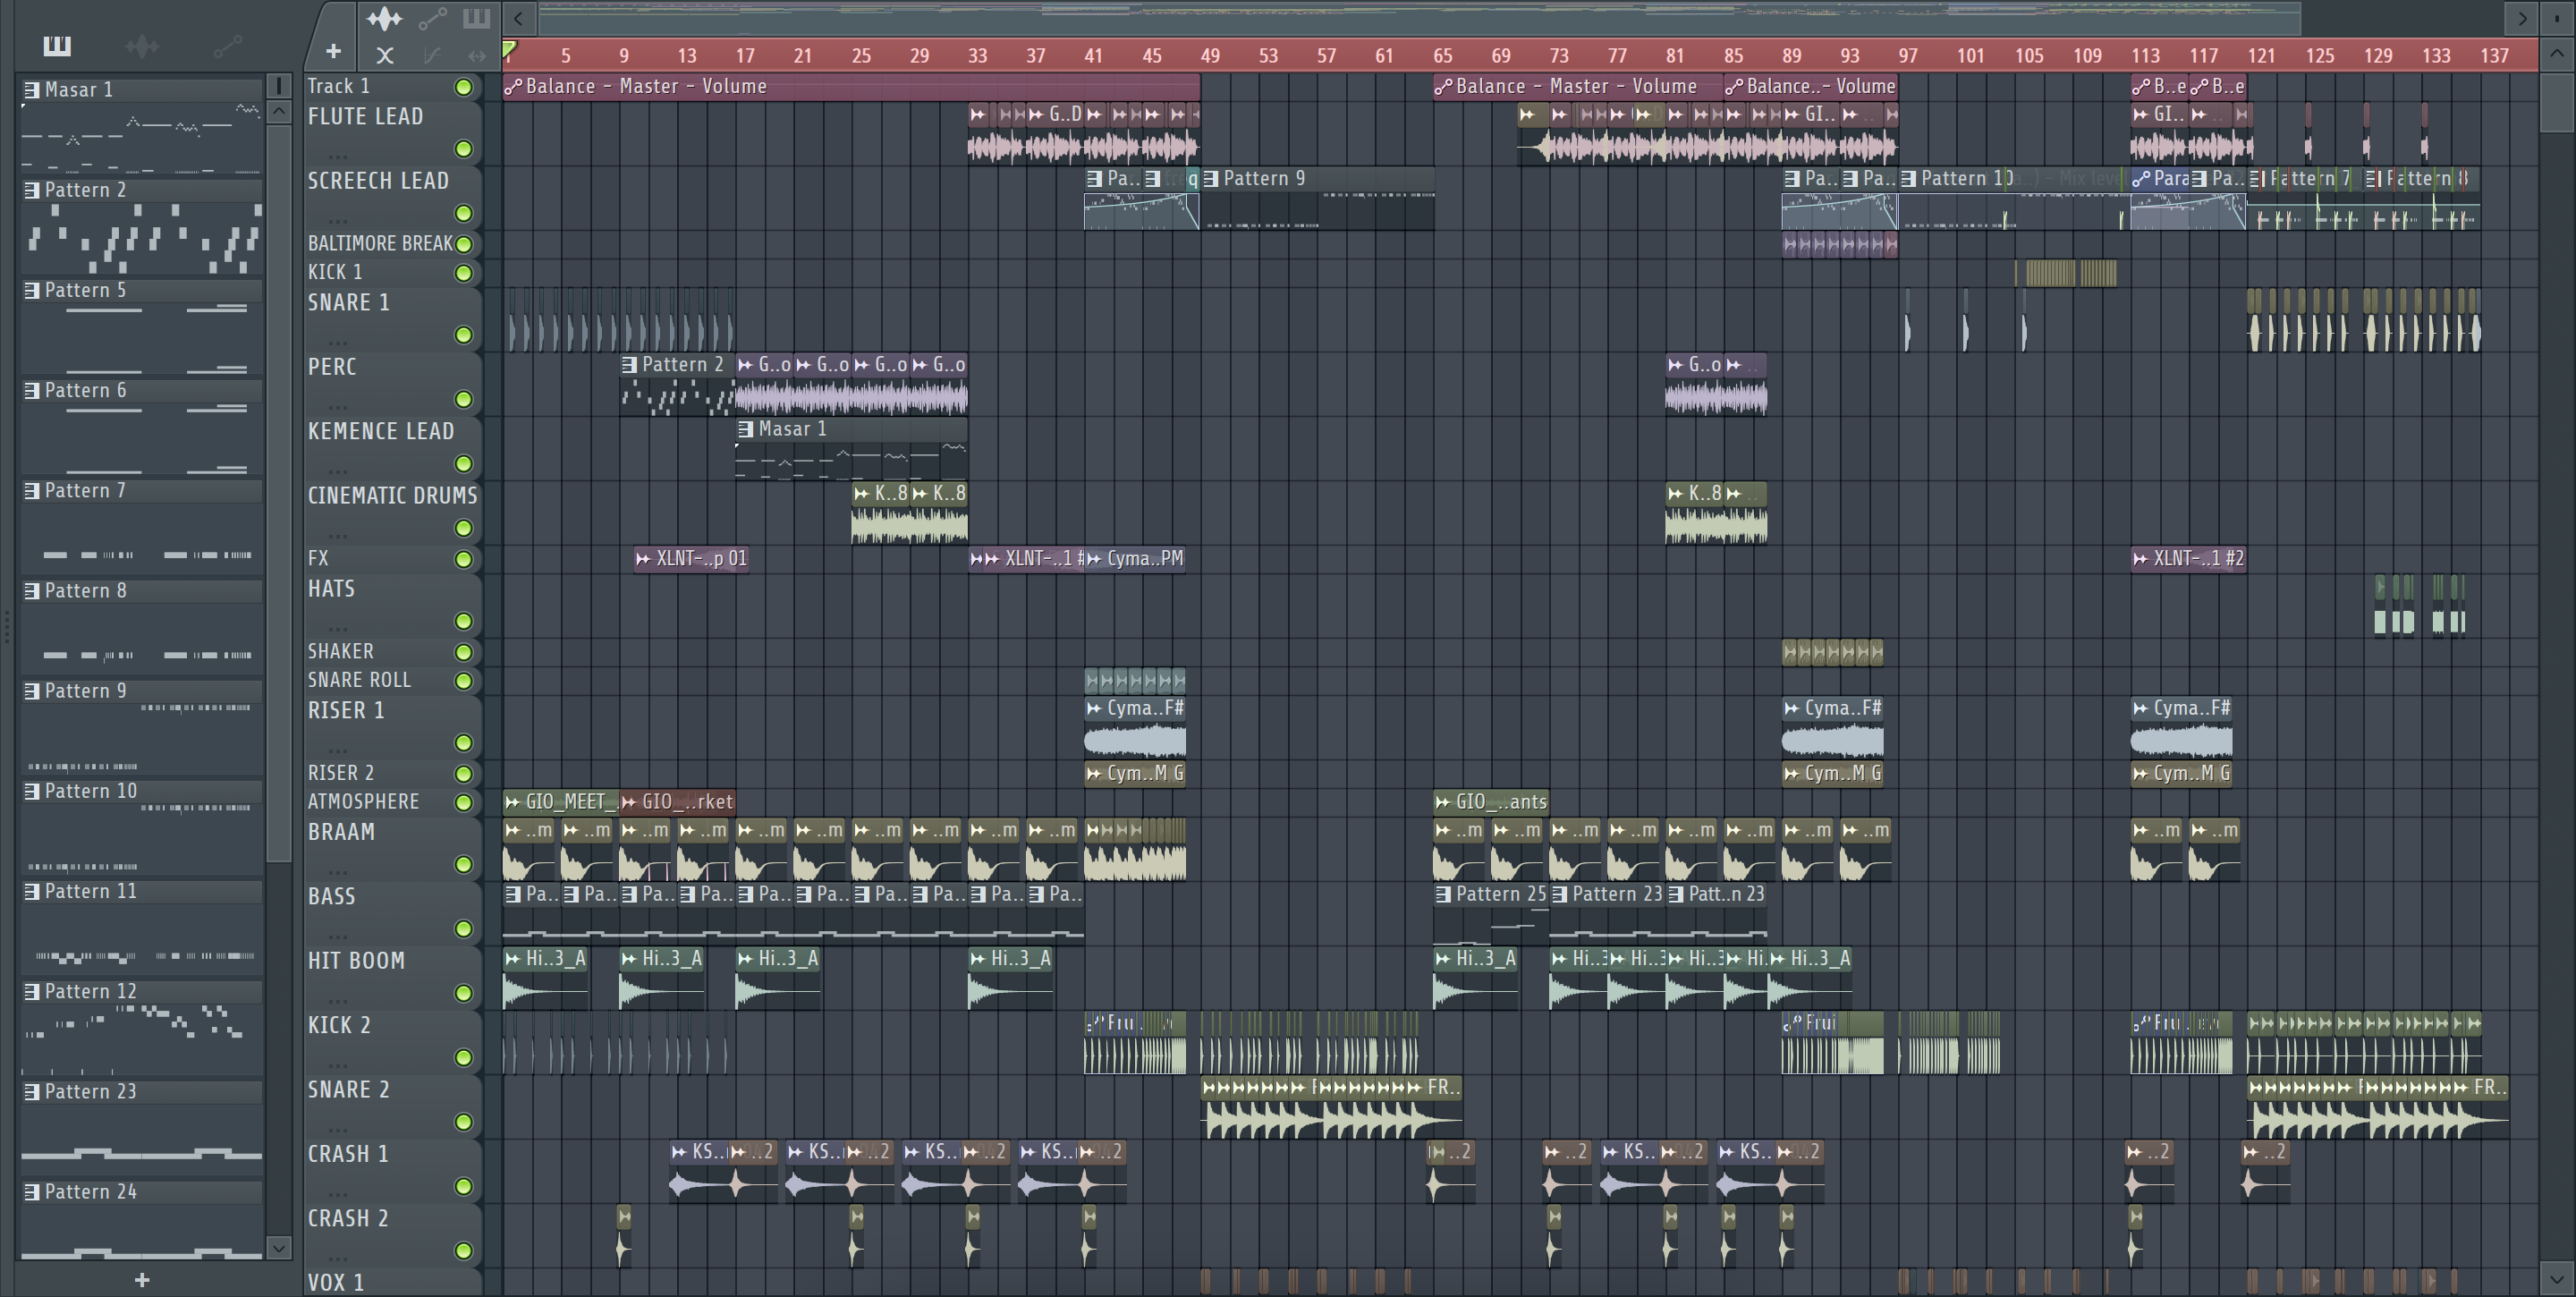Click the piano icon of Pattern 23
This screenshot has width=2576, height=1297.
click(x=32, y=1091)
